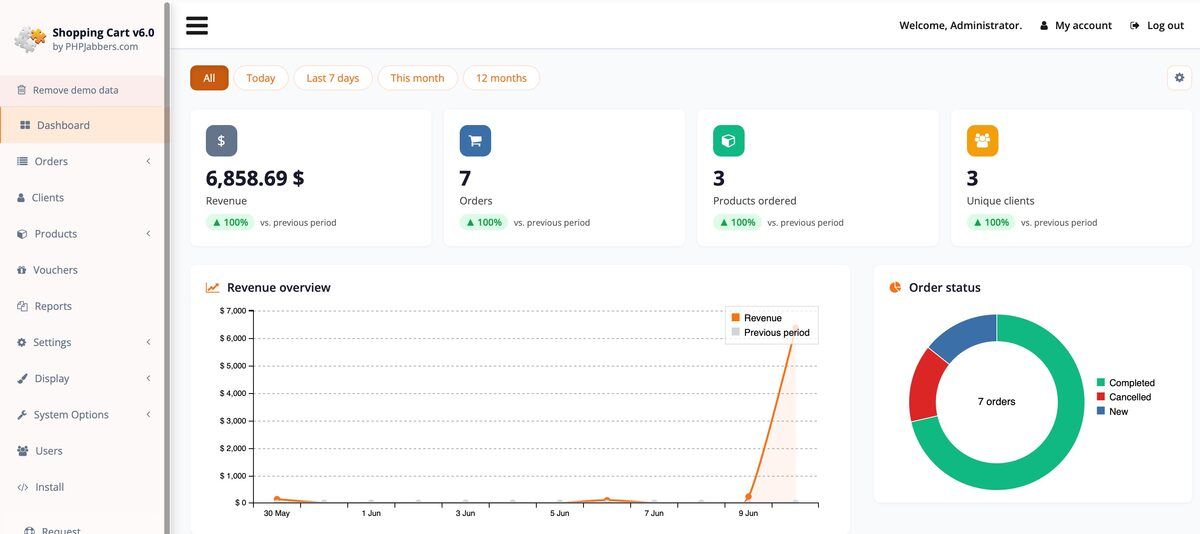Click the orange Unique clients group icon
The width and height of the screenshot is (1200, 534).
pos(982,141)
